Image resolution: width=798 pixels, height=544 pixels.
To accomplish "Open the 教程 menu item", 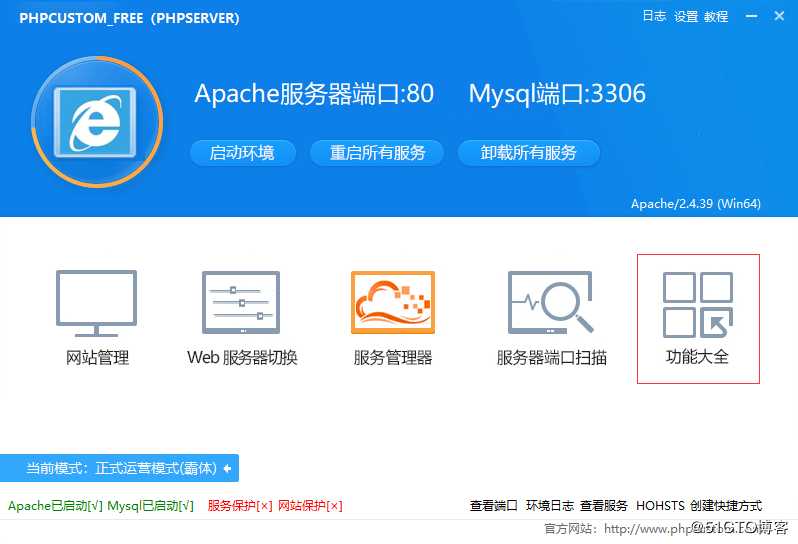I will tap(716, 16).
